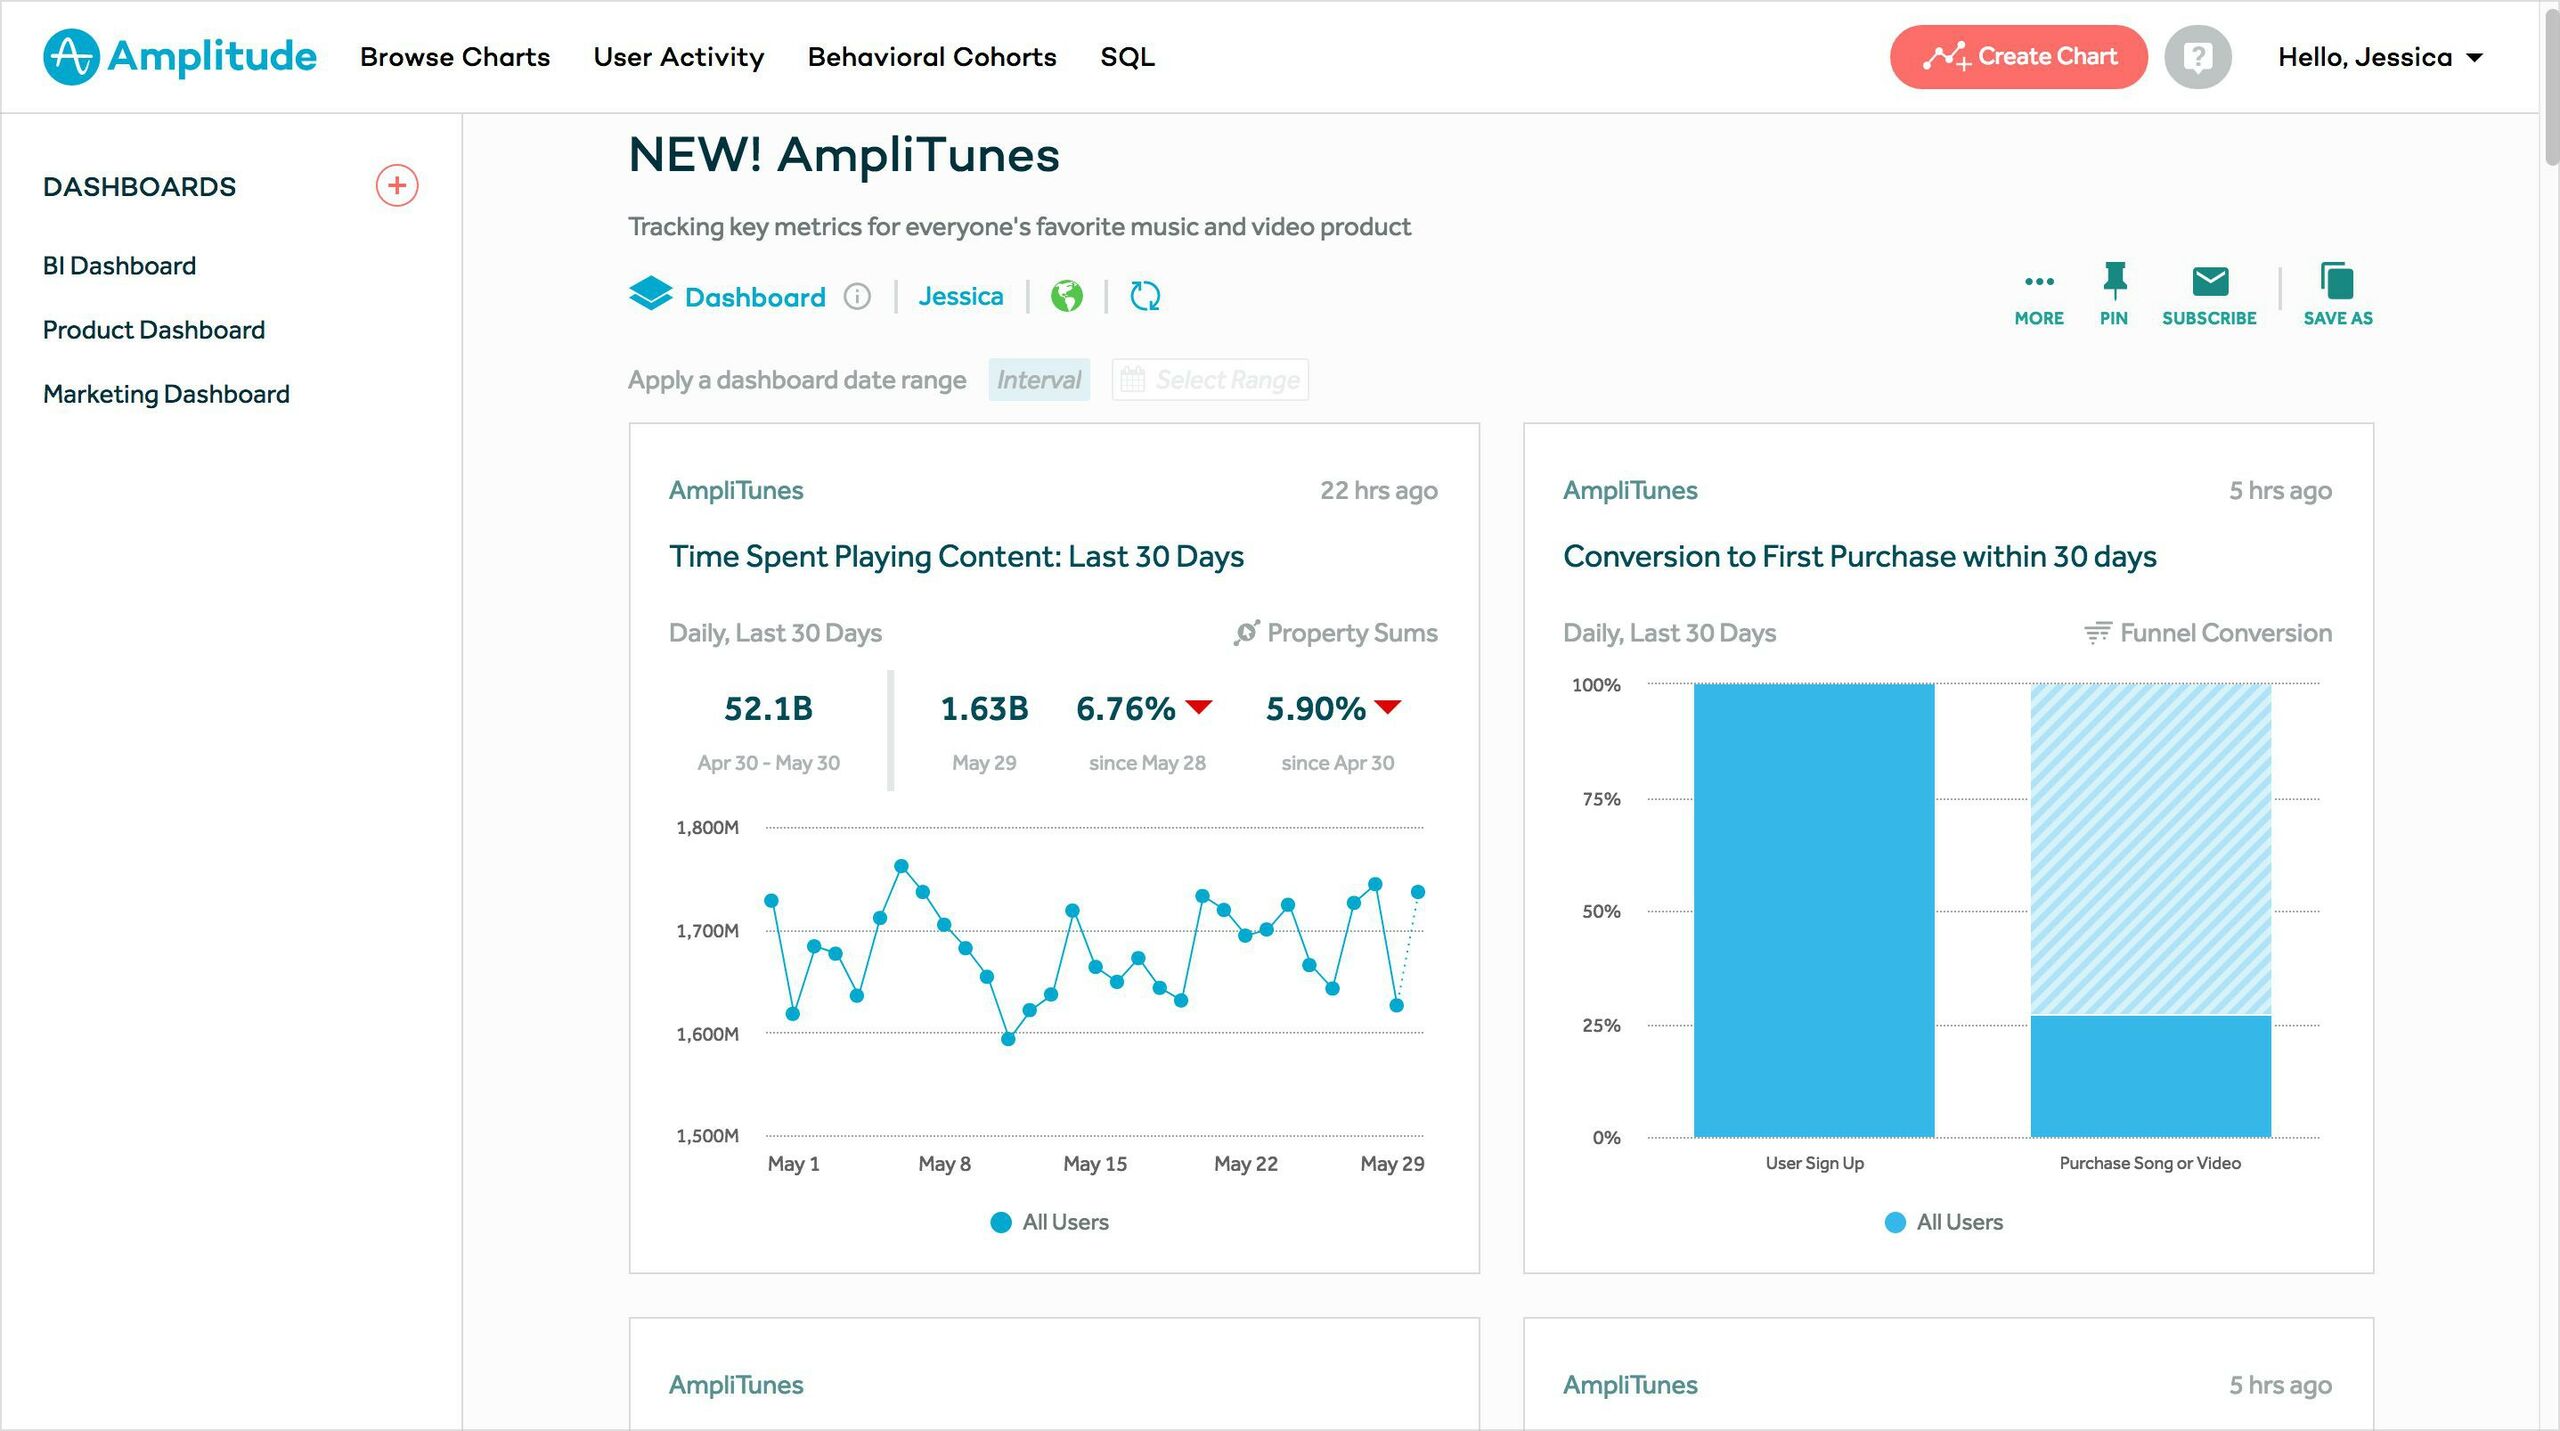Click the User Sign Up funnel bar
Image resolution: width=2560 pixels, height=1431 pixels.
(x=1813, y=910)
